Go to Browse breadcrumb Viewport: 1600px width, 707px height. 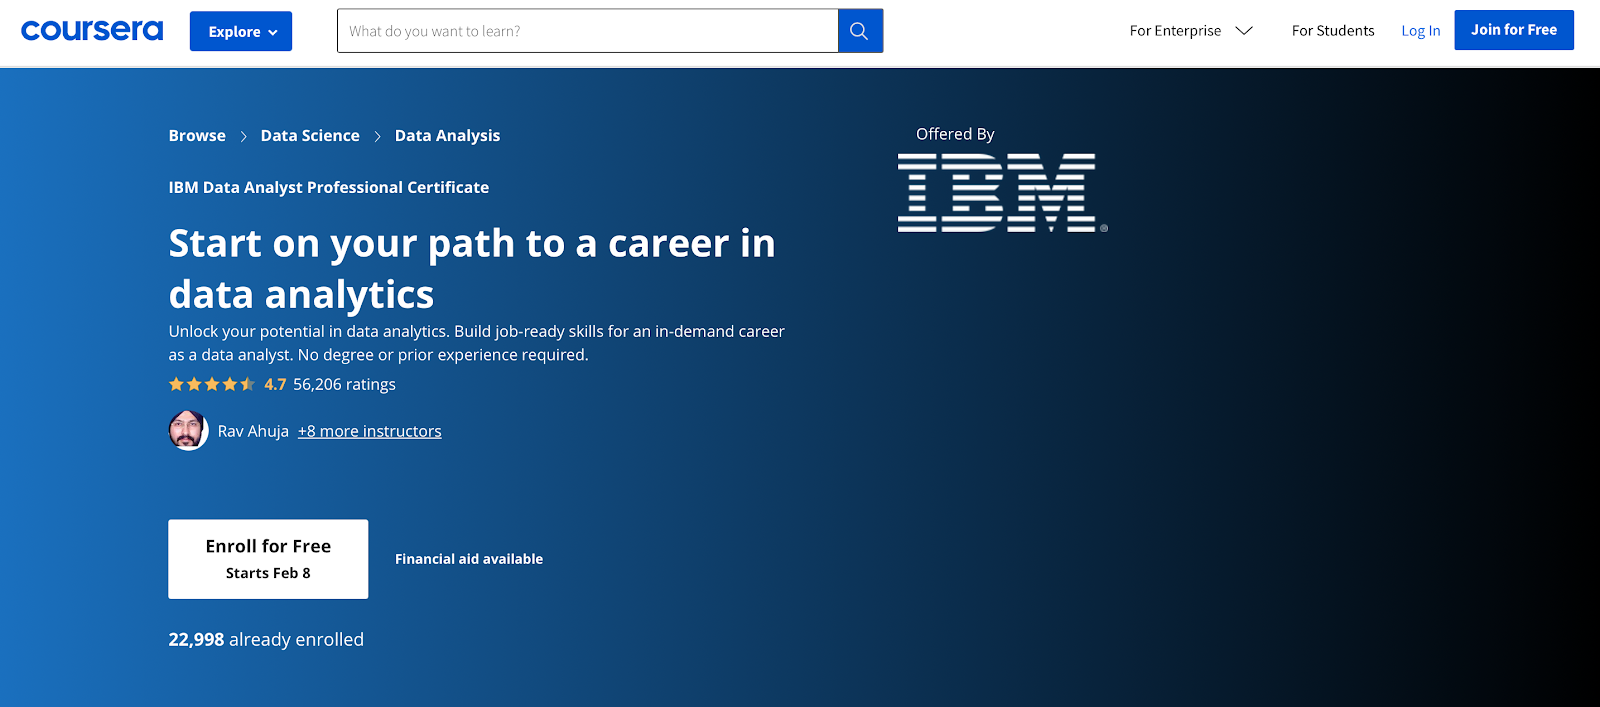197,136
